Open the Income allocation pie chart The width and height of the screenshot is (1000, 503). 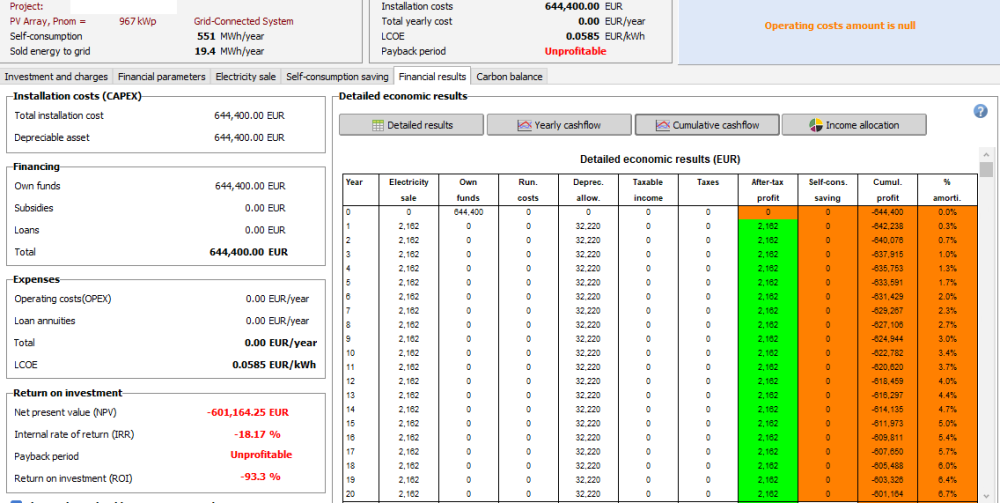[x=853, y=125]
